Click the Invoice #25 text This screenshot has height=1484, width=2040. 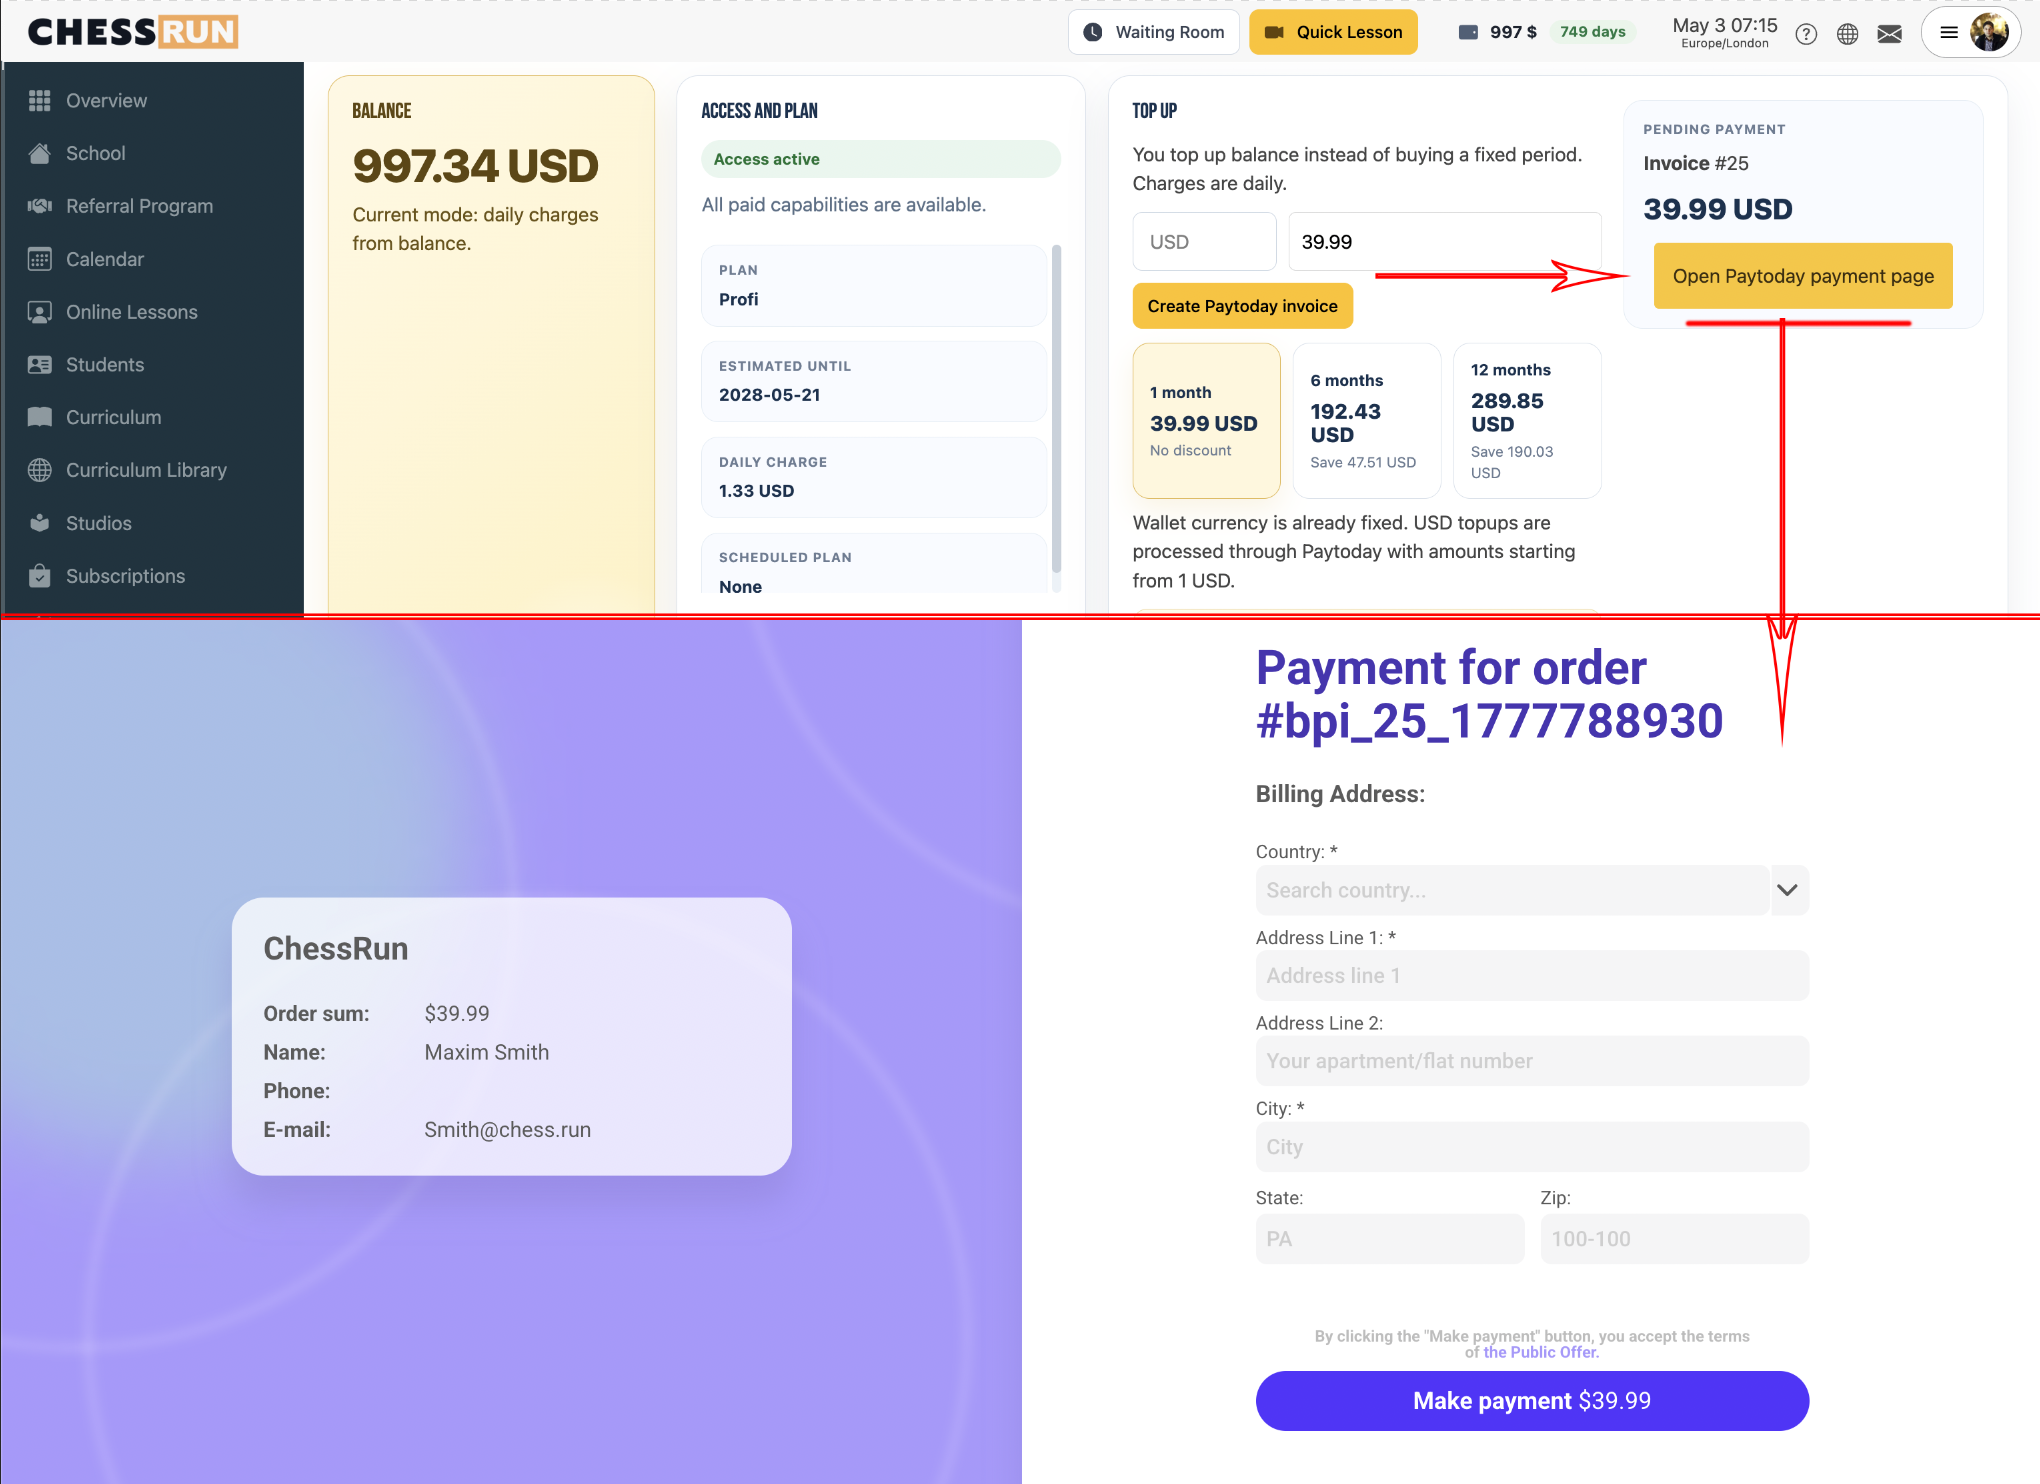click(1696, 163)
